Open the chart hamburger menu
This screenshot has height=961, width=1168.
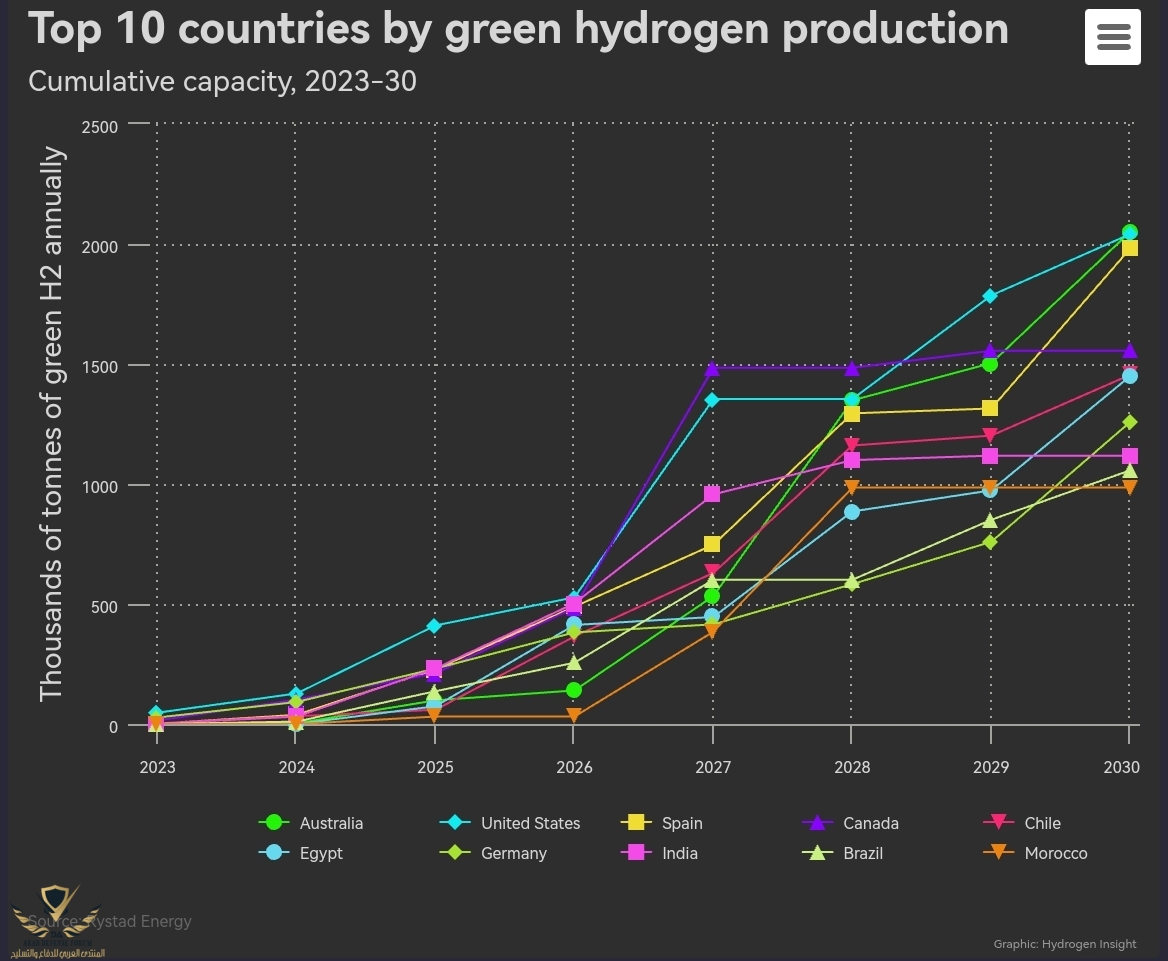pos(1112,37)
